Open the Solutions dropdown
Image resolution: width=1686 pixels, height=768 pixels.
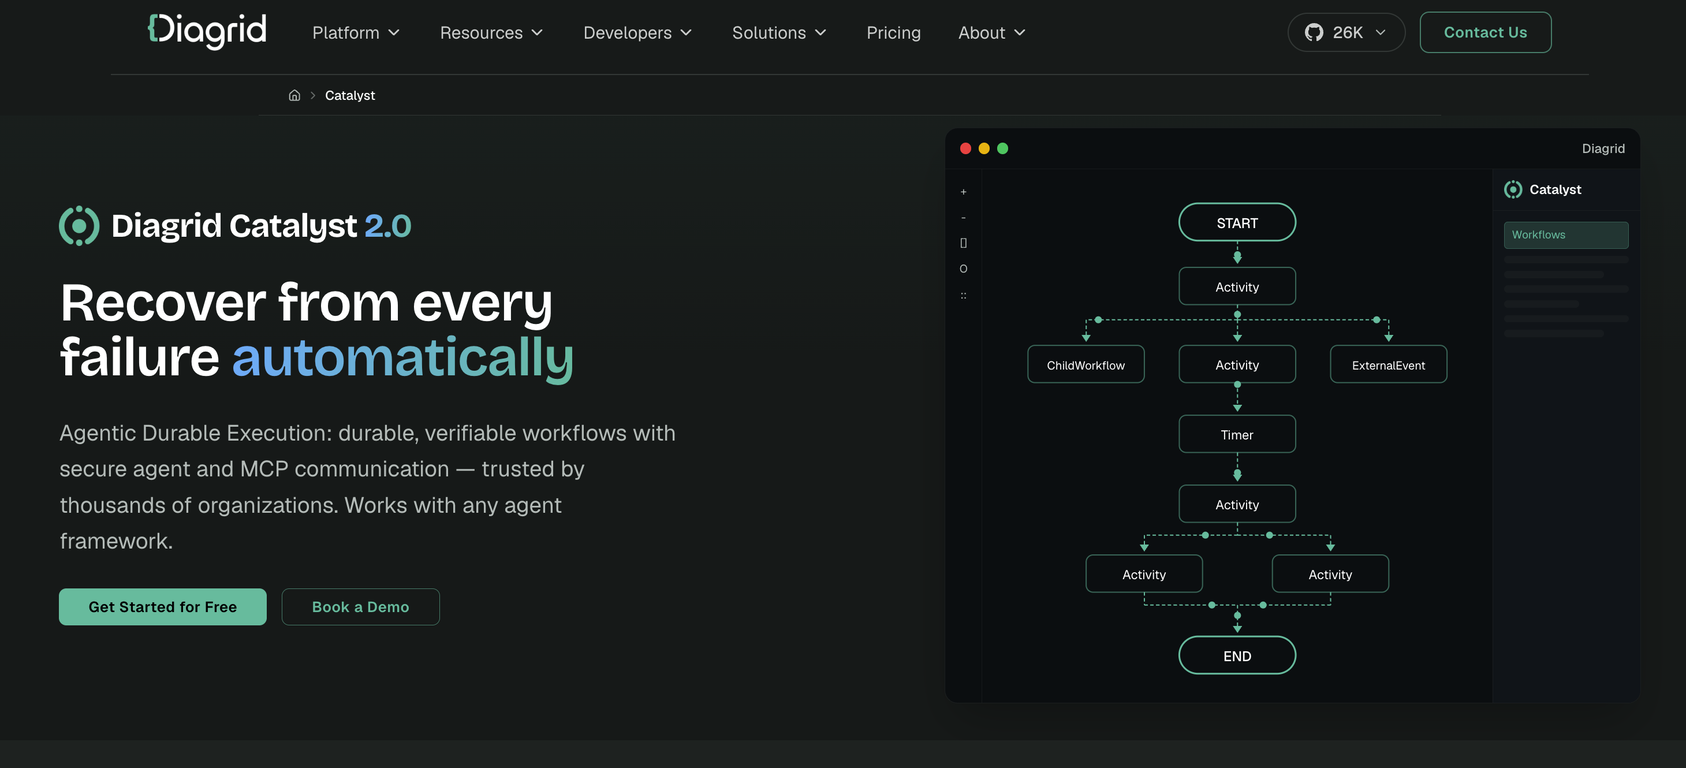(779, 33)
